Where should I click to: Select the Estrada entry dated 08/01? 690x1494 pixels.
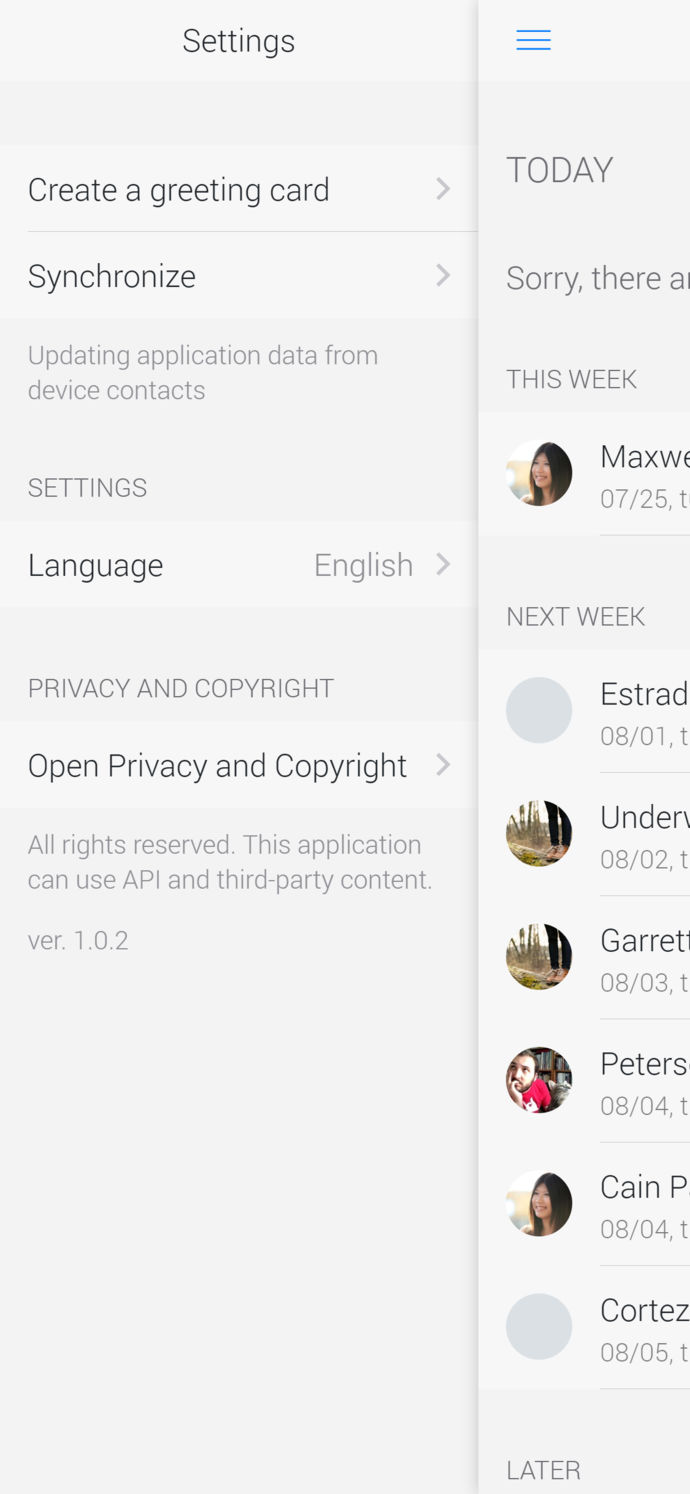point(585,711)
